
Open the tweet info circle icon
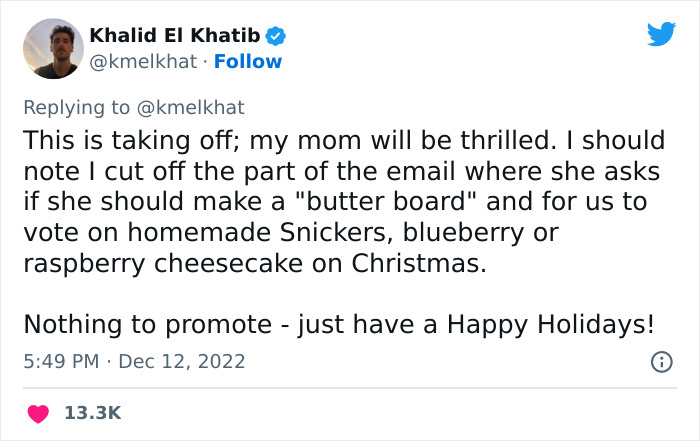[x=661, y=362]
